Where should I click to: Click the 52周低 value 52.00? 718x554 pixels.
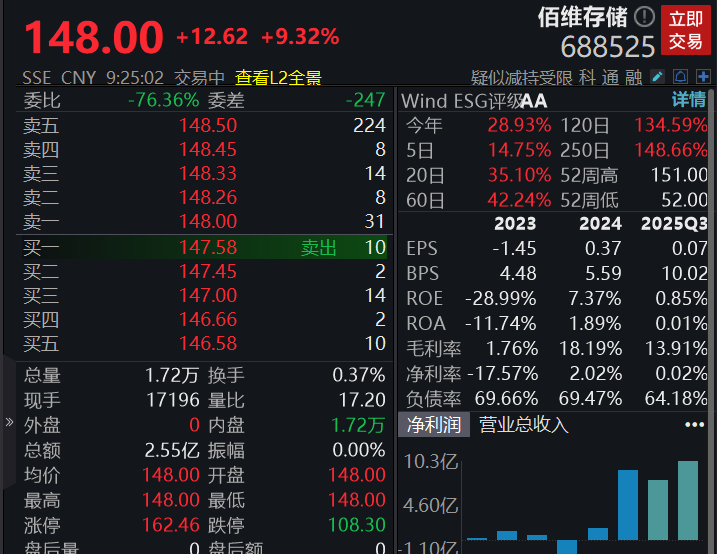coord(685,200)
